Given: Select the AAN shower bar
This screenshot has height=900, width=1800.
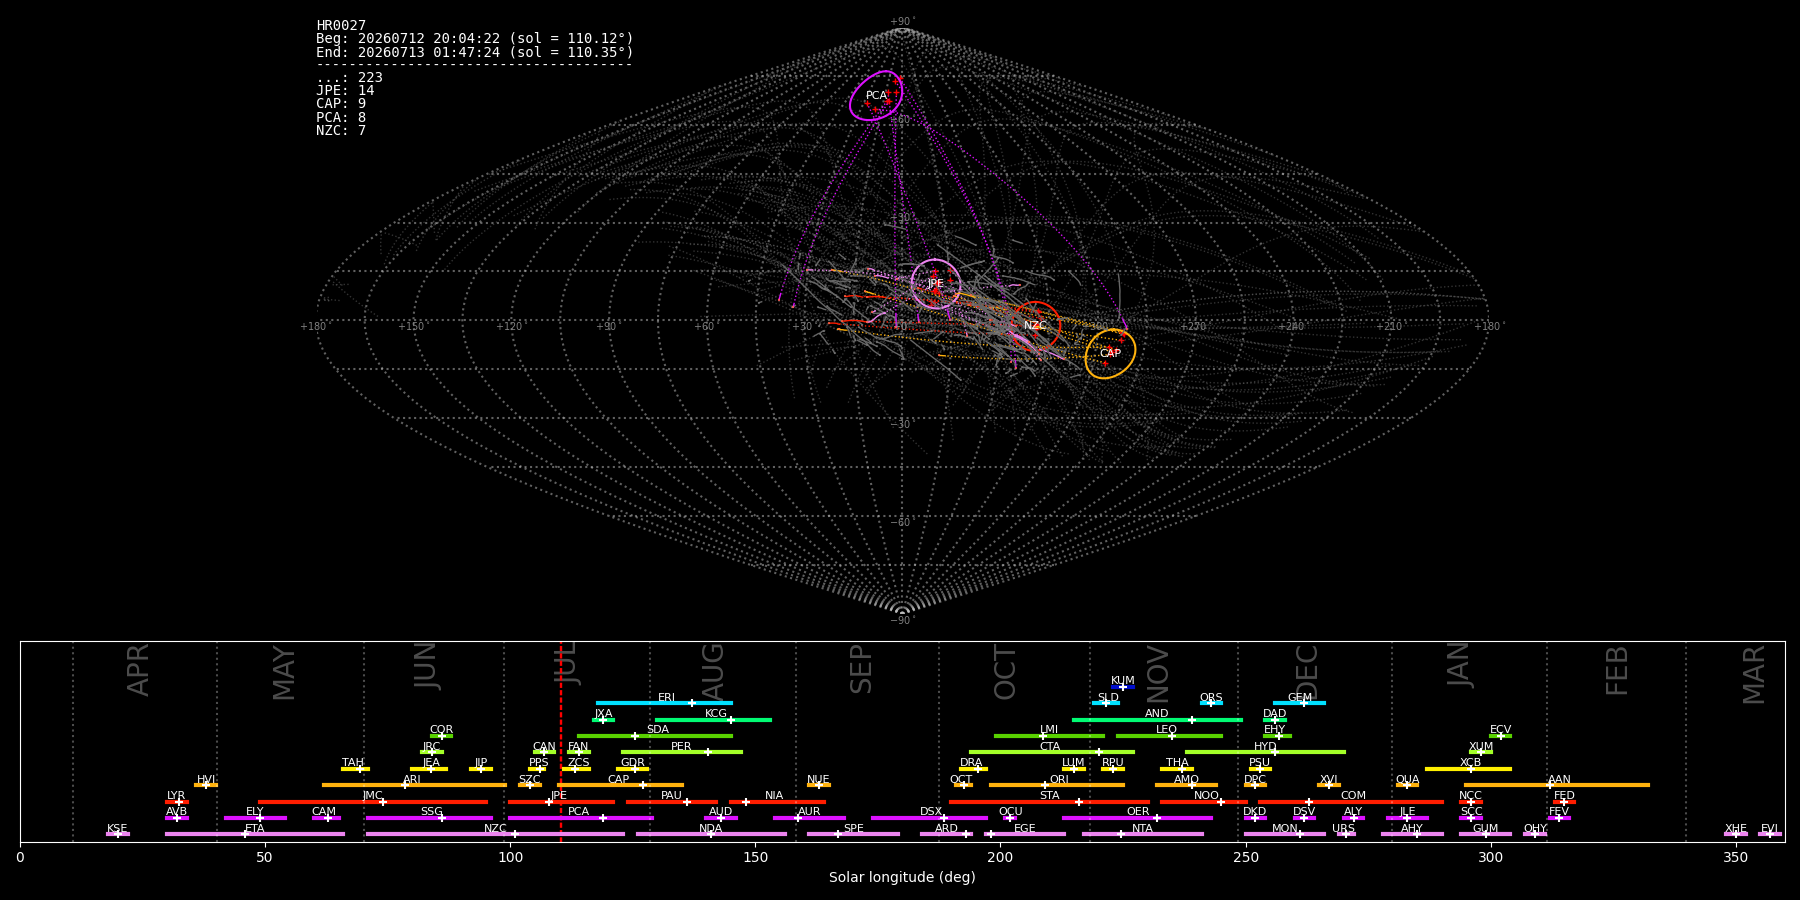Looking at the screenshot, I should coord(1557,785).
